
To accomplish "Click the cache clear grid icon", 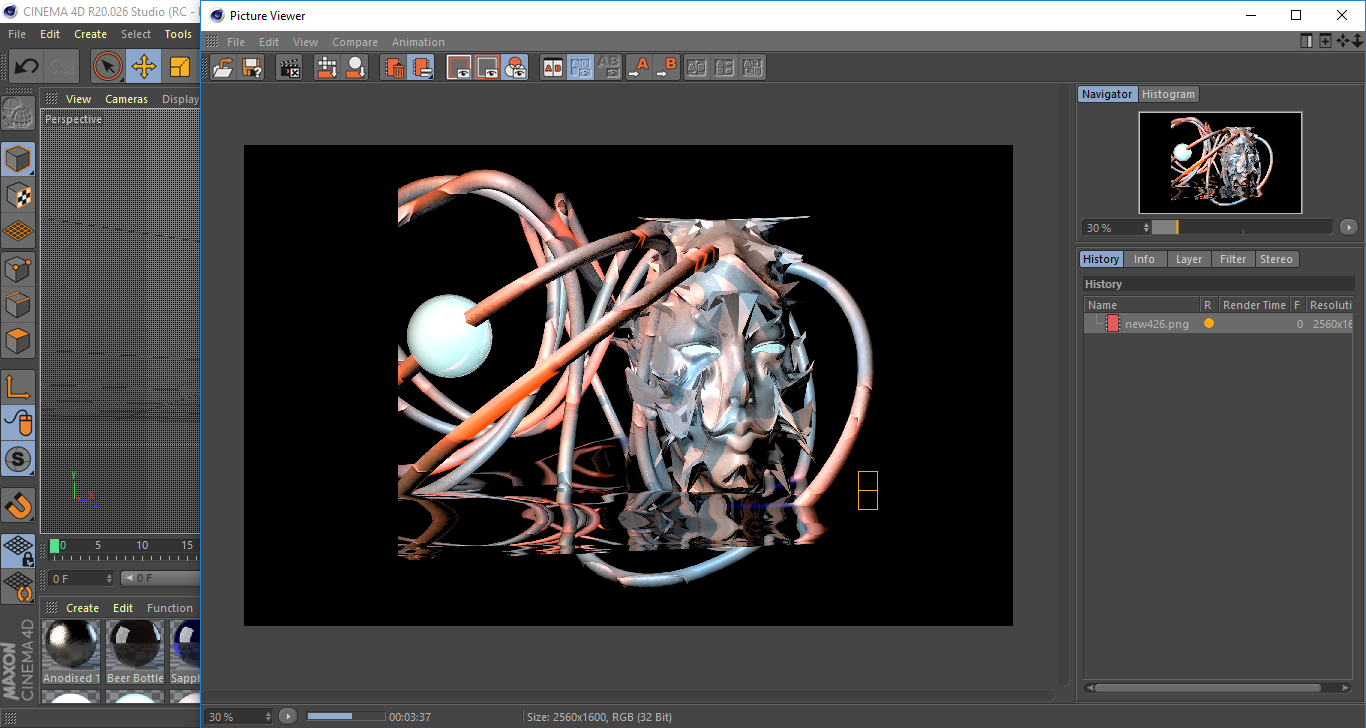I will pyautogui.click(x=327, y=68).
